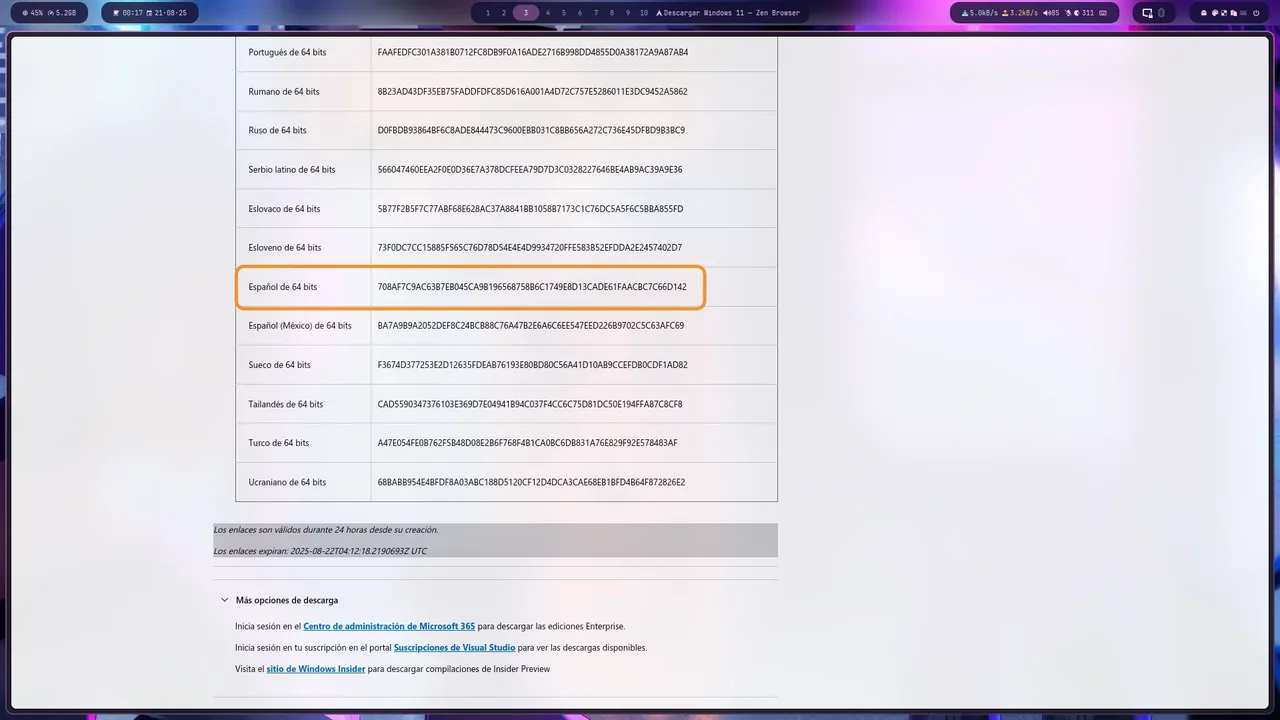1280x720 pixels.
Task: Select hash starting 73F0DC7CC15885F5
Action: pyautogui.click(x=530, y=247)
